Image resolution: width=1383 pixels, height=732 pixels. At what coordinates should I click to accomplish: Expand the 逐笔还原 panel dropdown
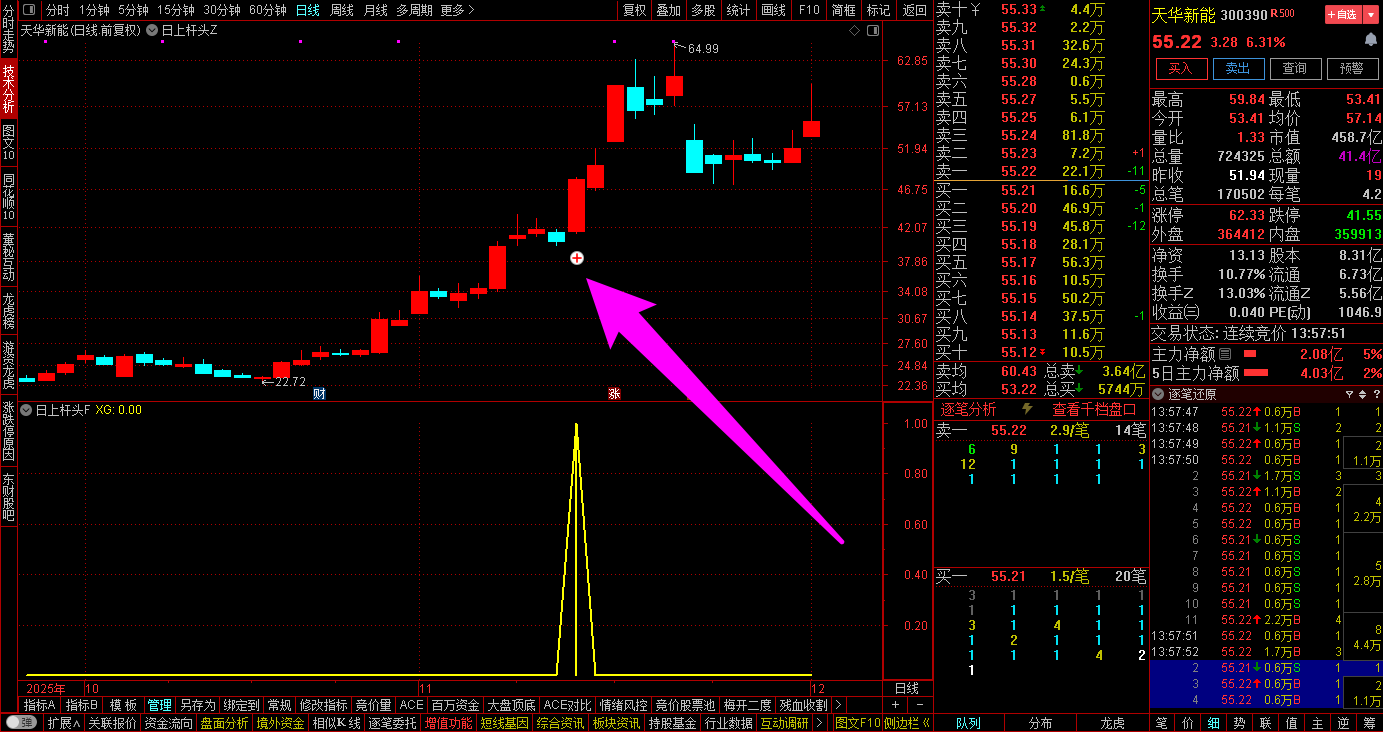[x=1158, y=393]
